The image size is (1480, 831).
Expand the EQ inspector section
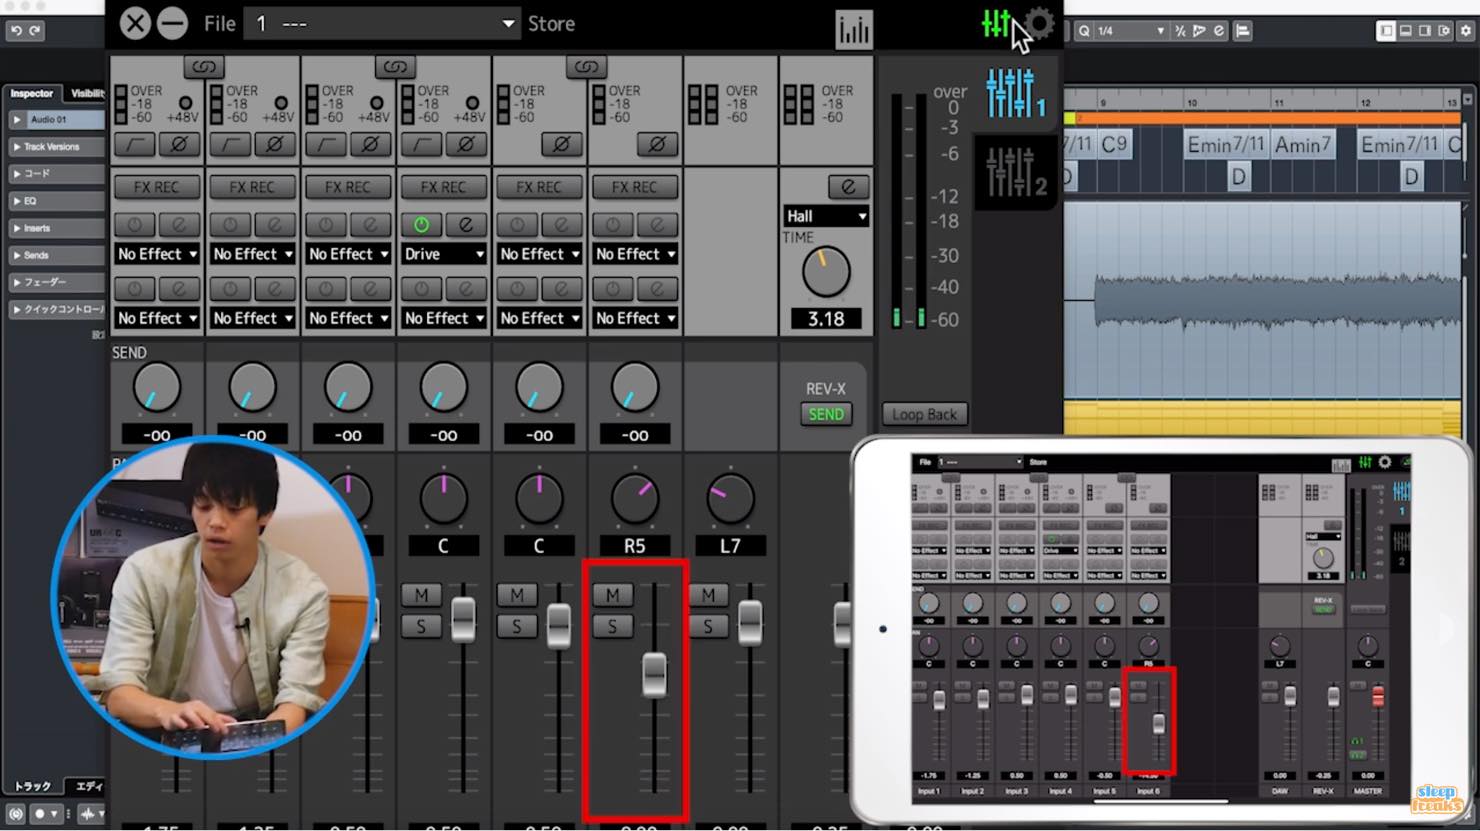click(56, 201)
